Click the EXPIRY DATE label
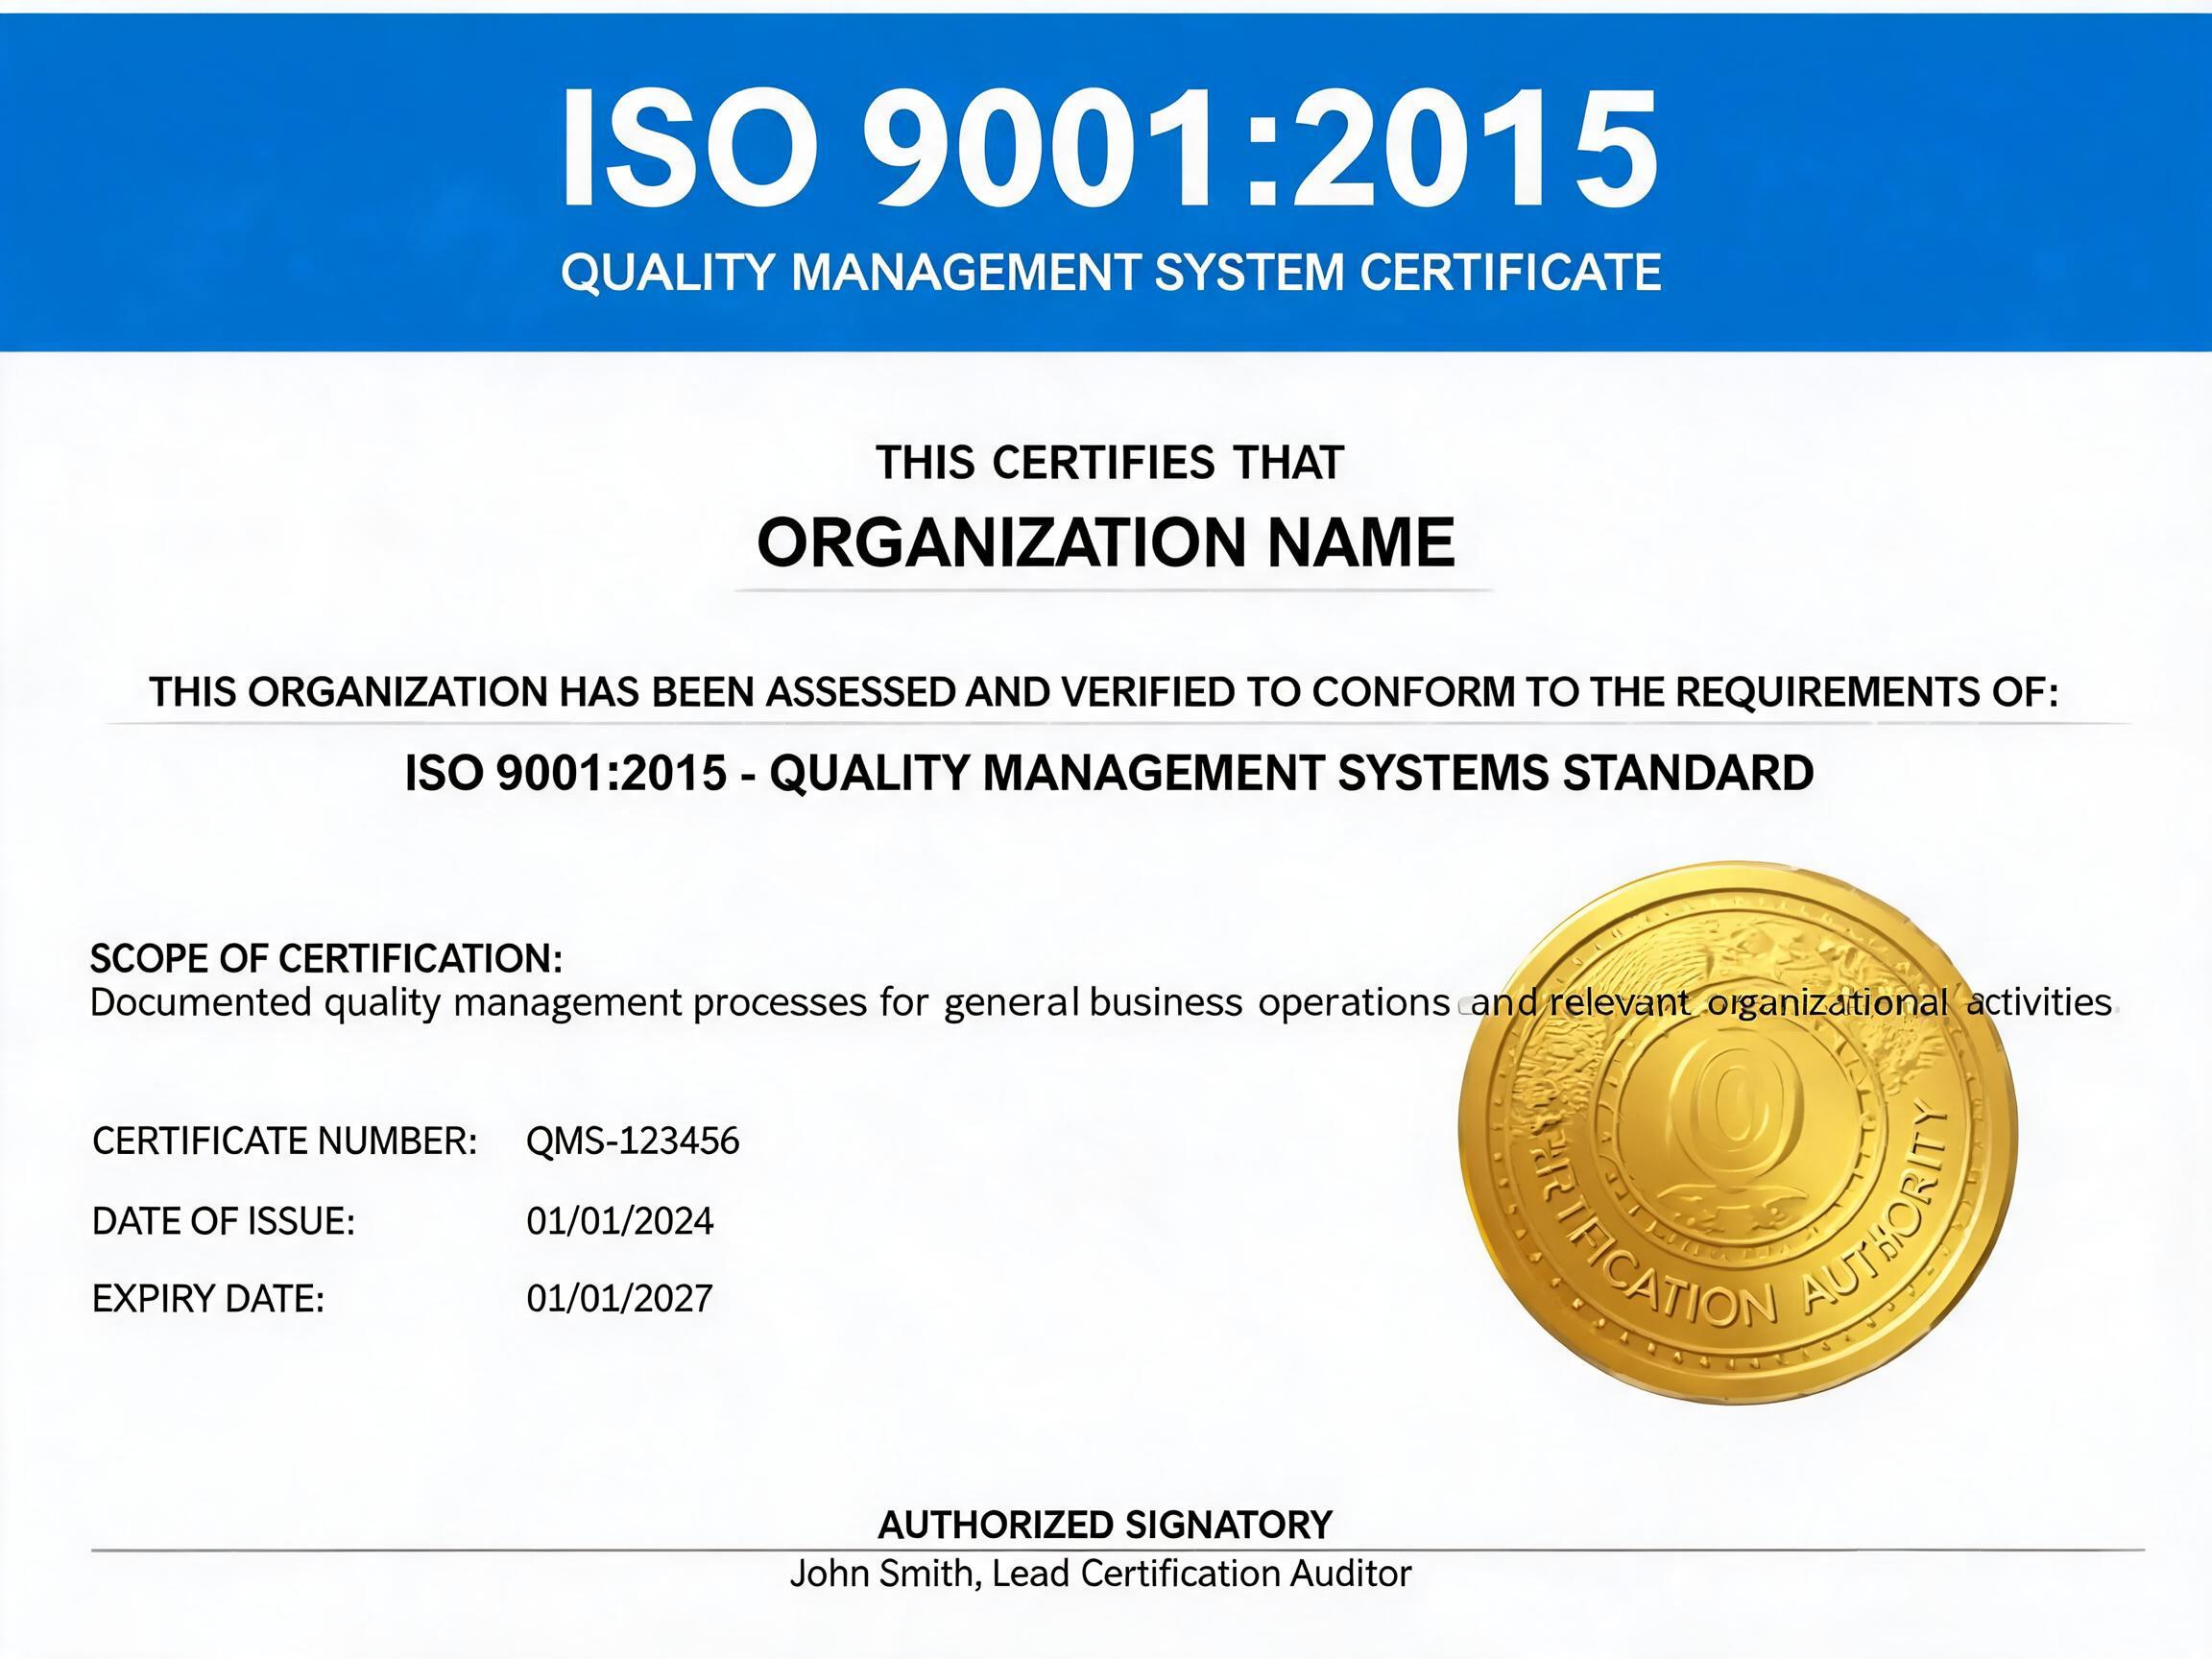This screenshot has height=1659, width=2212. tap(208, 1299)
